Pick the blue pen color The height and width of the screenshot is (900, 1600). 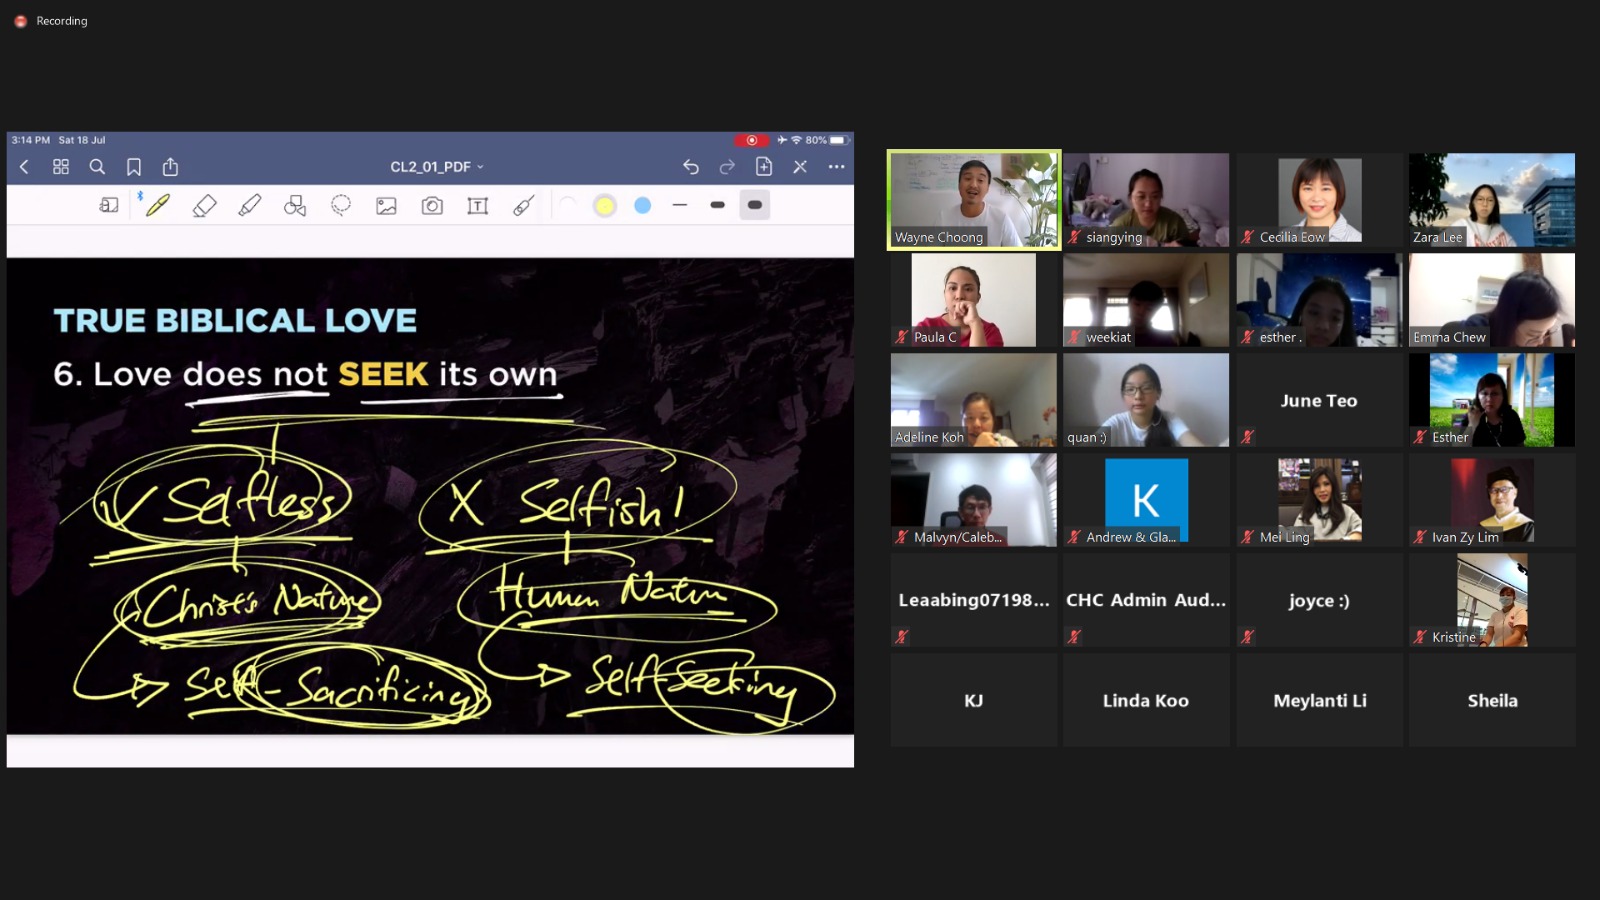pyautogui.click(x=643, y=205)
